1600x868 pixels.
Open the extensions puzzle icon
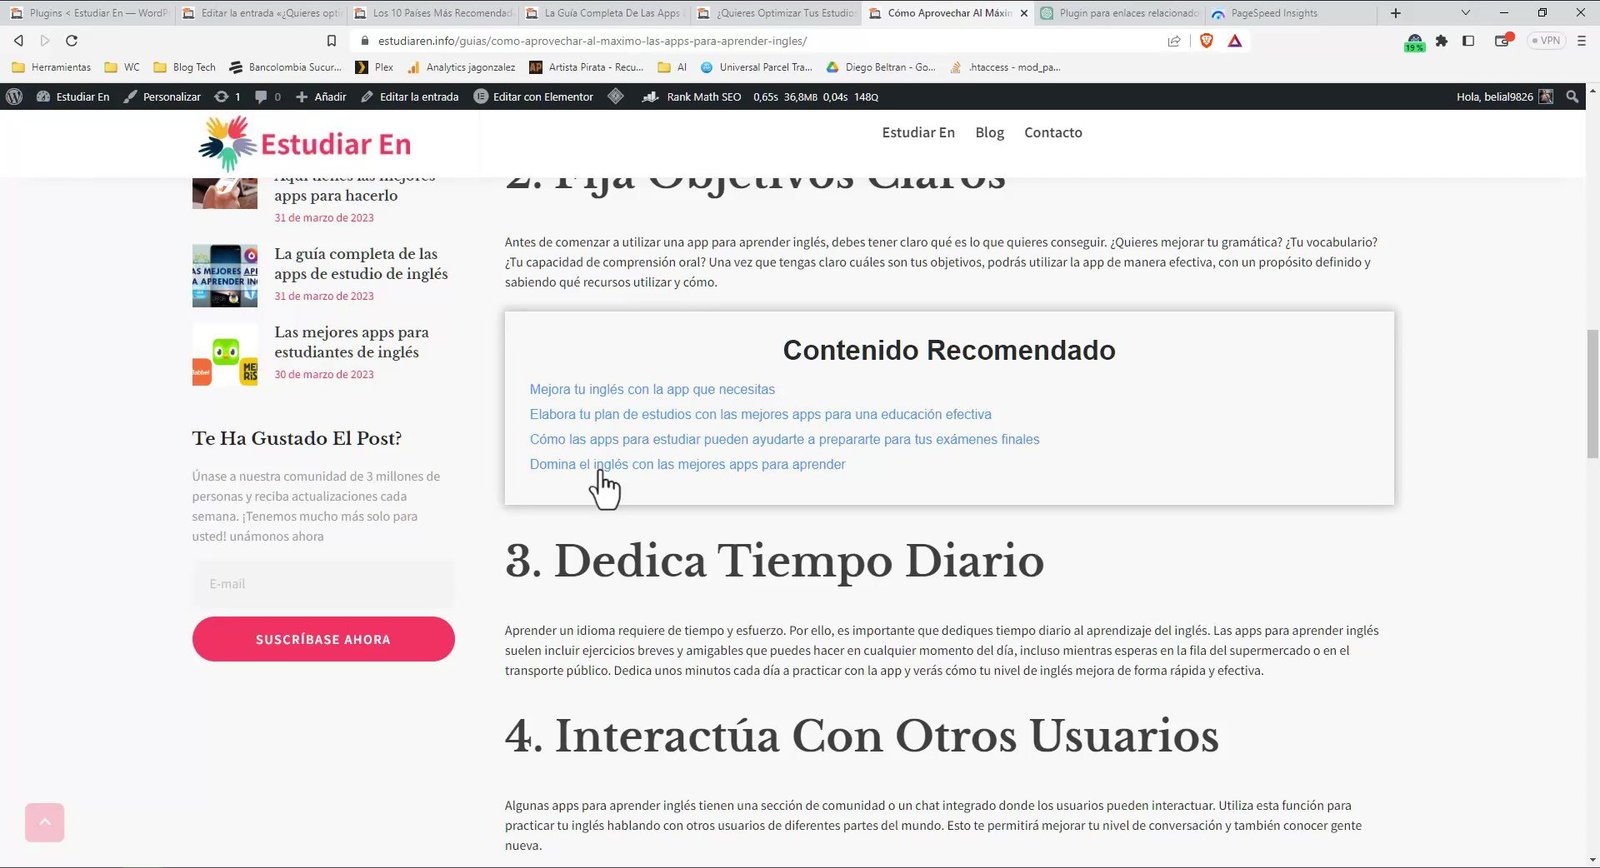pyautogui.click(x=1441, y=41)
